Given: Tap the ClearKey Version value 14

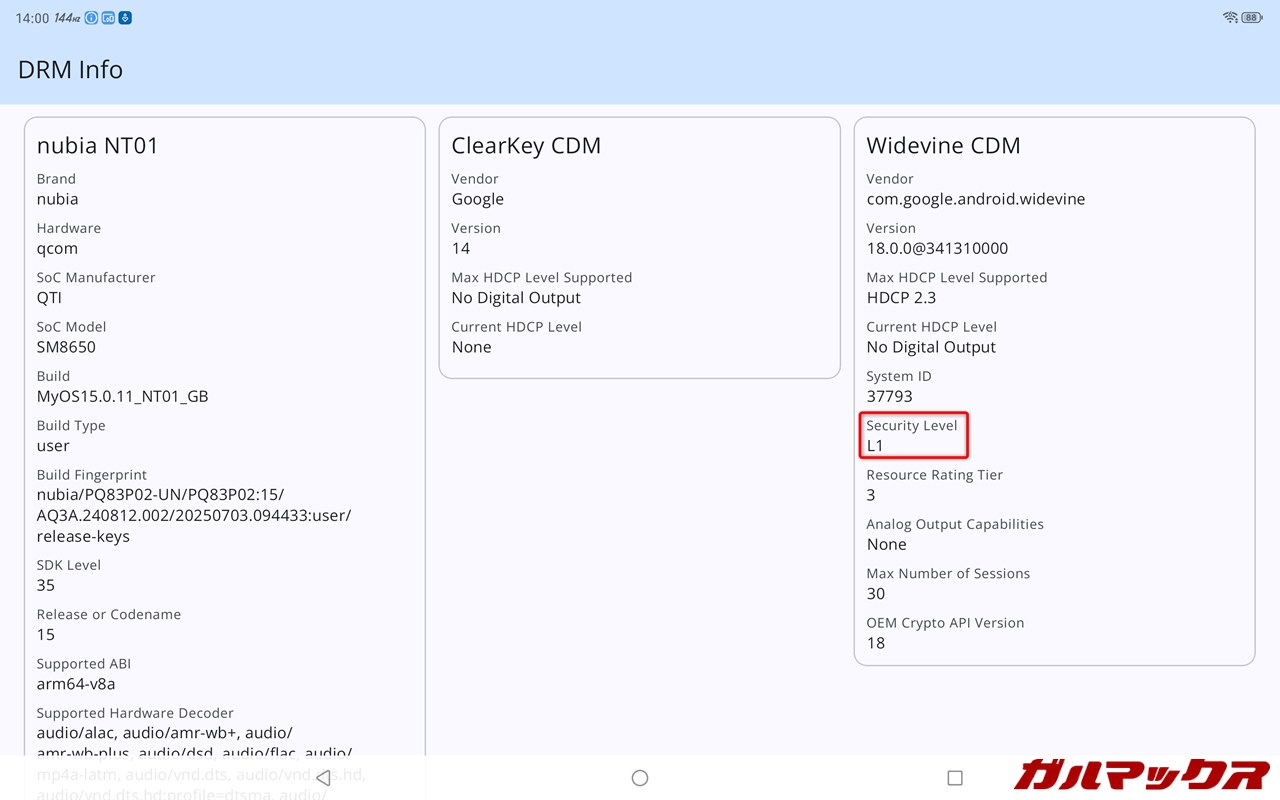Looking at the screenshot, I should click(461, 249).
